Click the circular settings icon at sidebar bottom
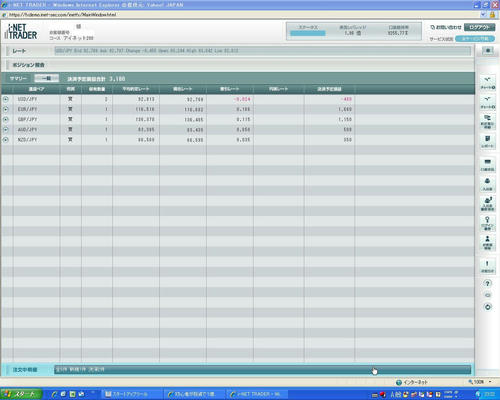The image size is (500, 400). point(487,307)
